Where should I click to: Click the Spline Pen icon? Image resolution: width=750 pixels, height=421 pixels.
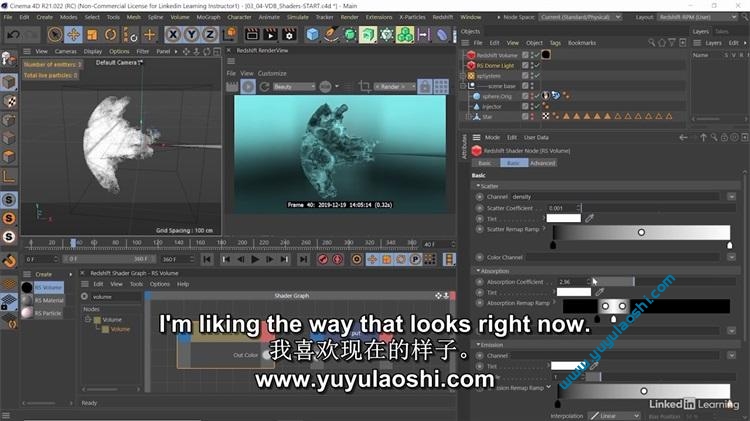click(331, 34)
